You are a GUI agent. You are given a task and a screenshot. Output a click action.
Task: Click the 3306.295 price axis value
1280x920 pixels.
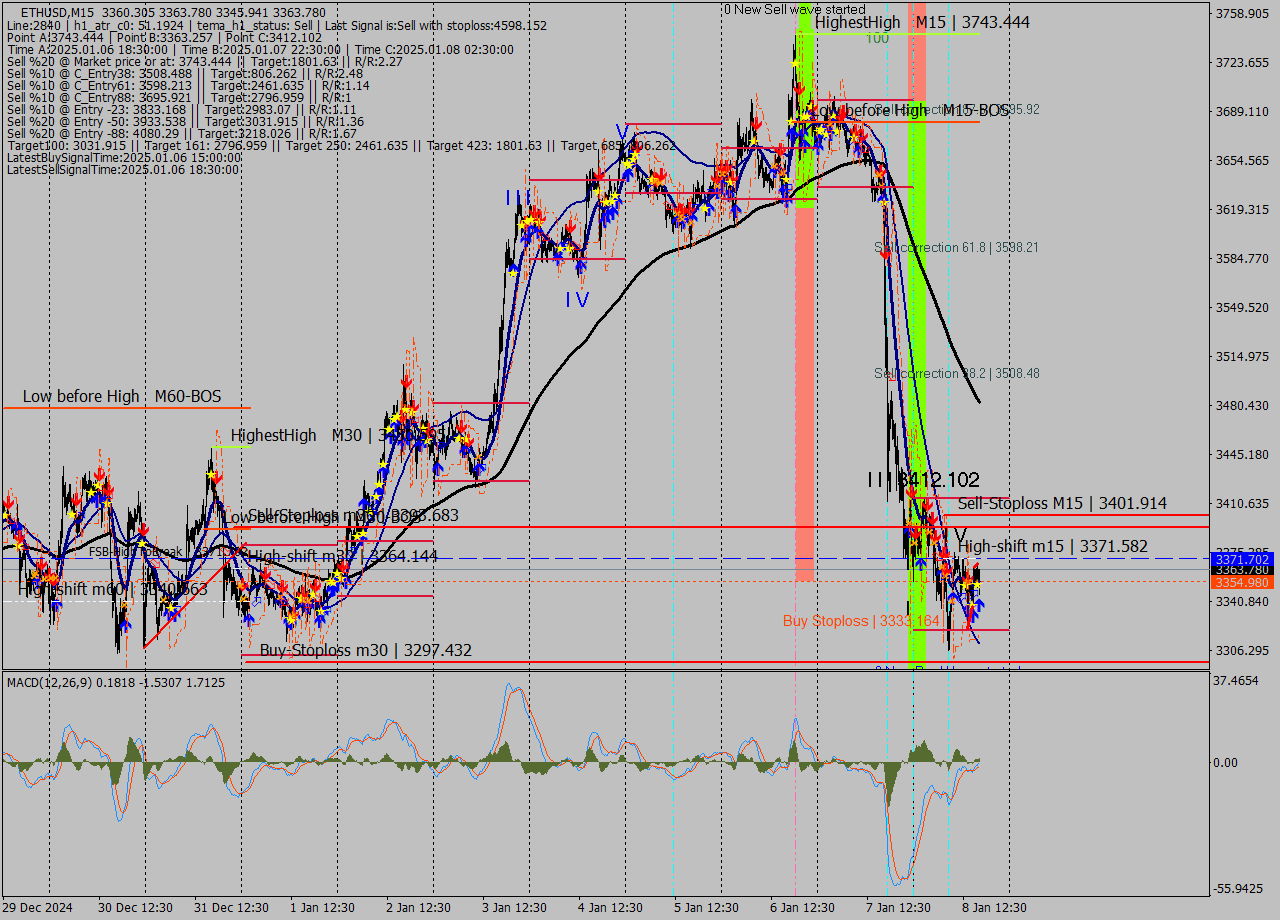pos(1241,651)
